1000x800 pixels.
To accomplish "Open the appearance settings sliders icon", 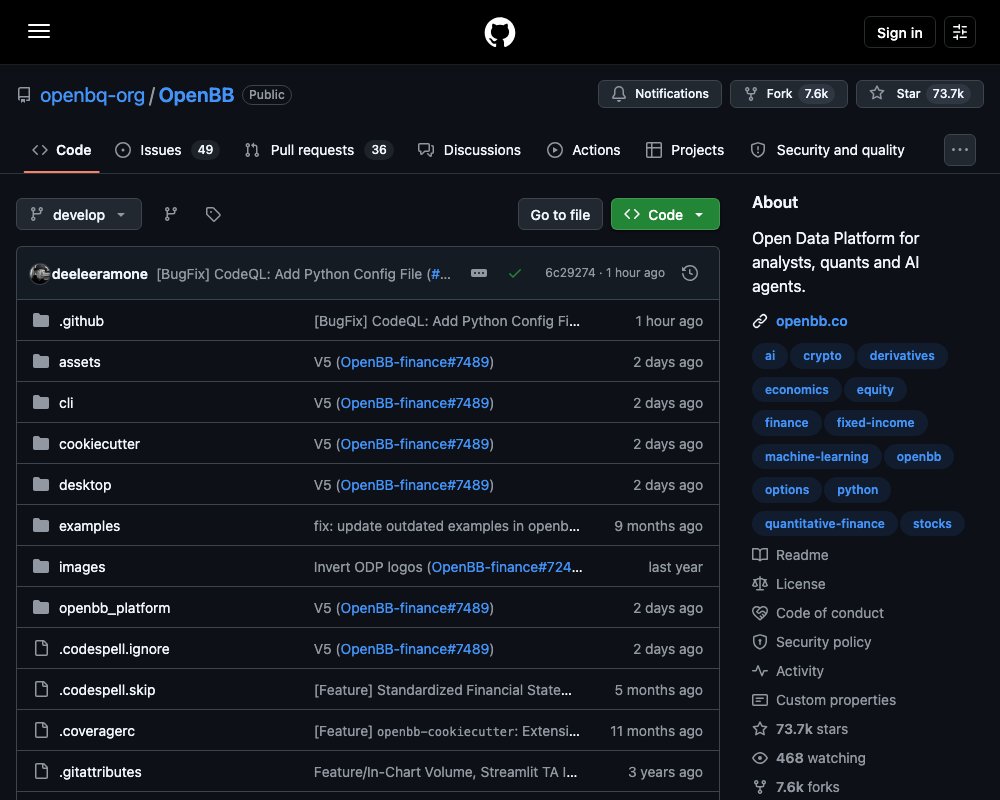I will click(x=960, y=32).
